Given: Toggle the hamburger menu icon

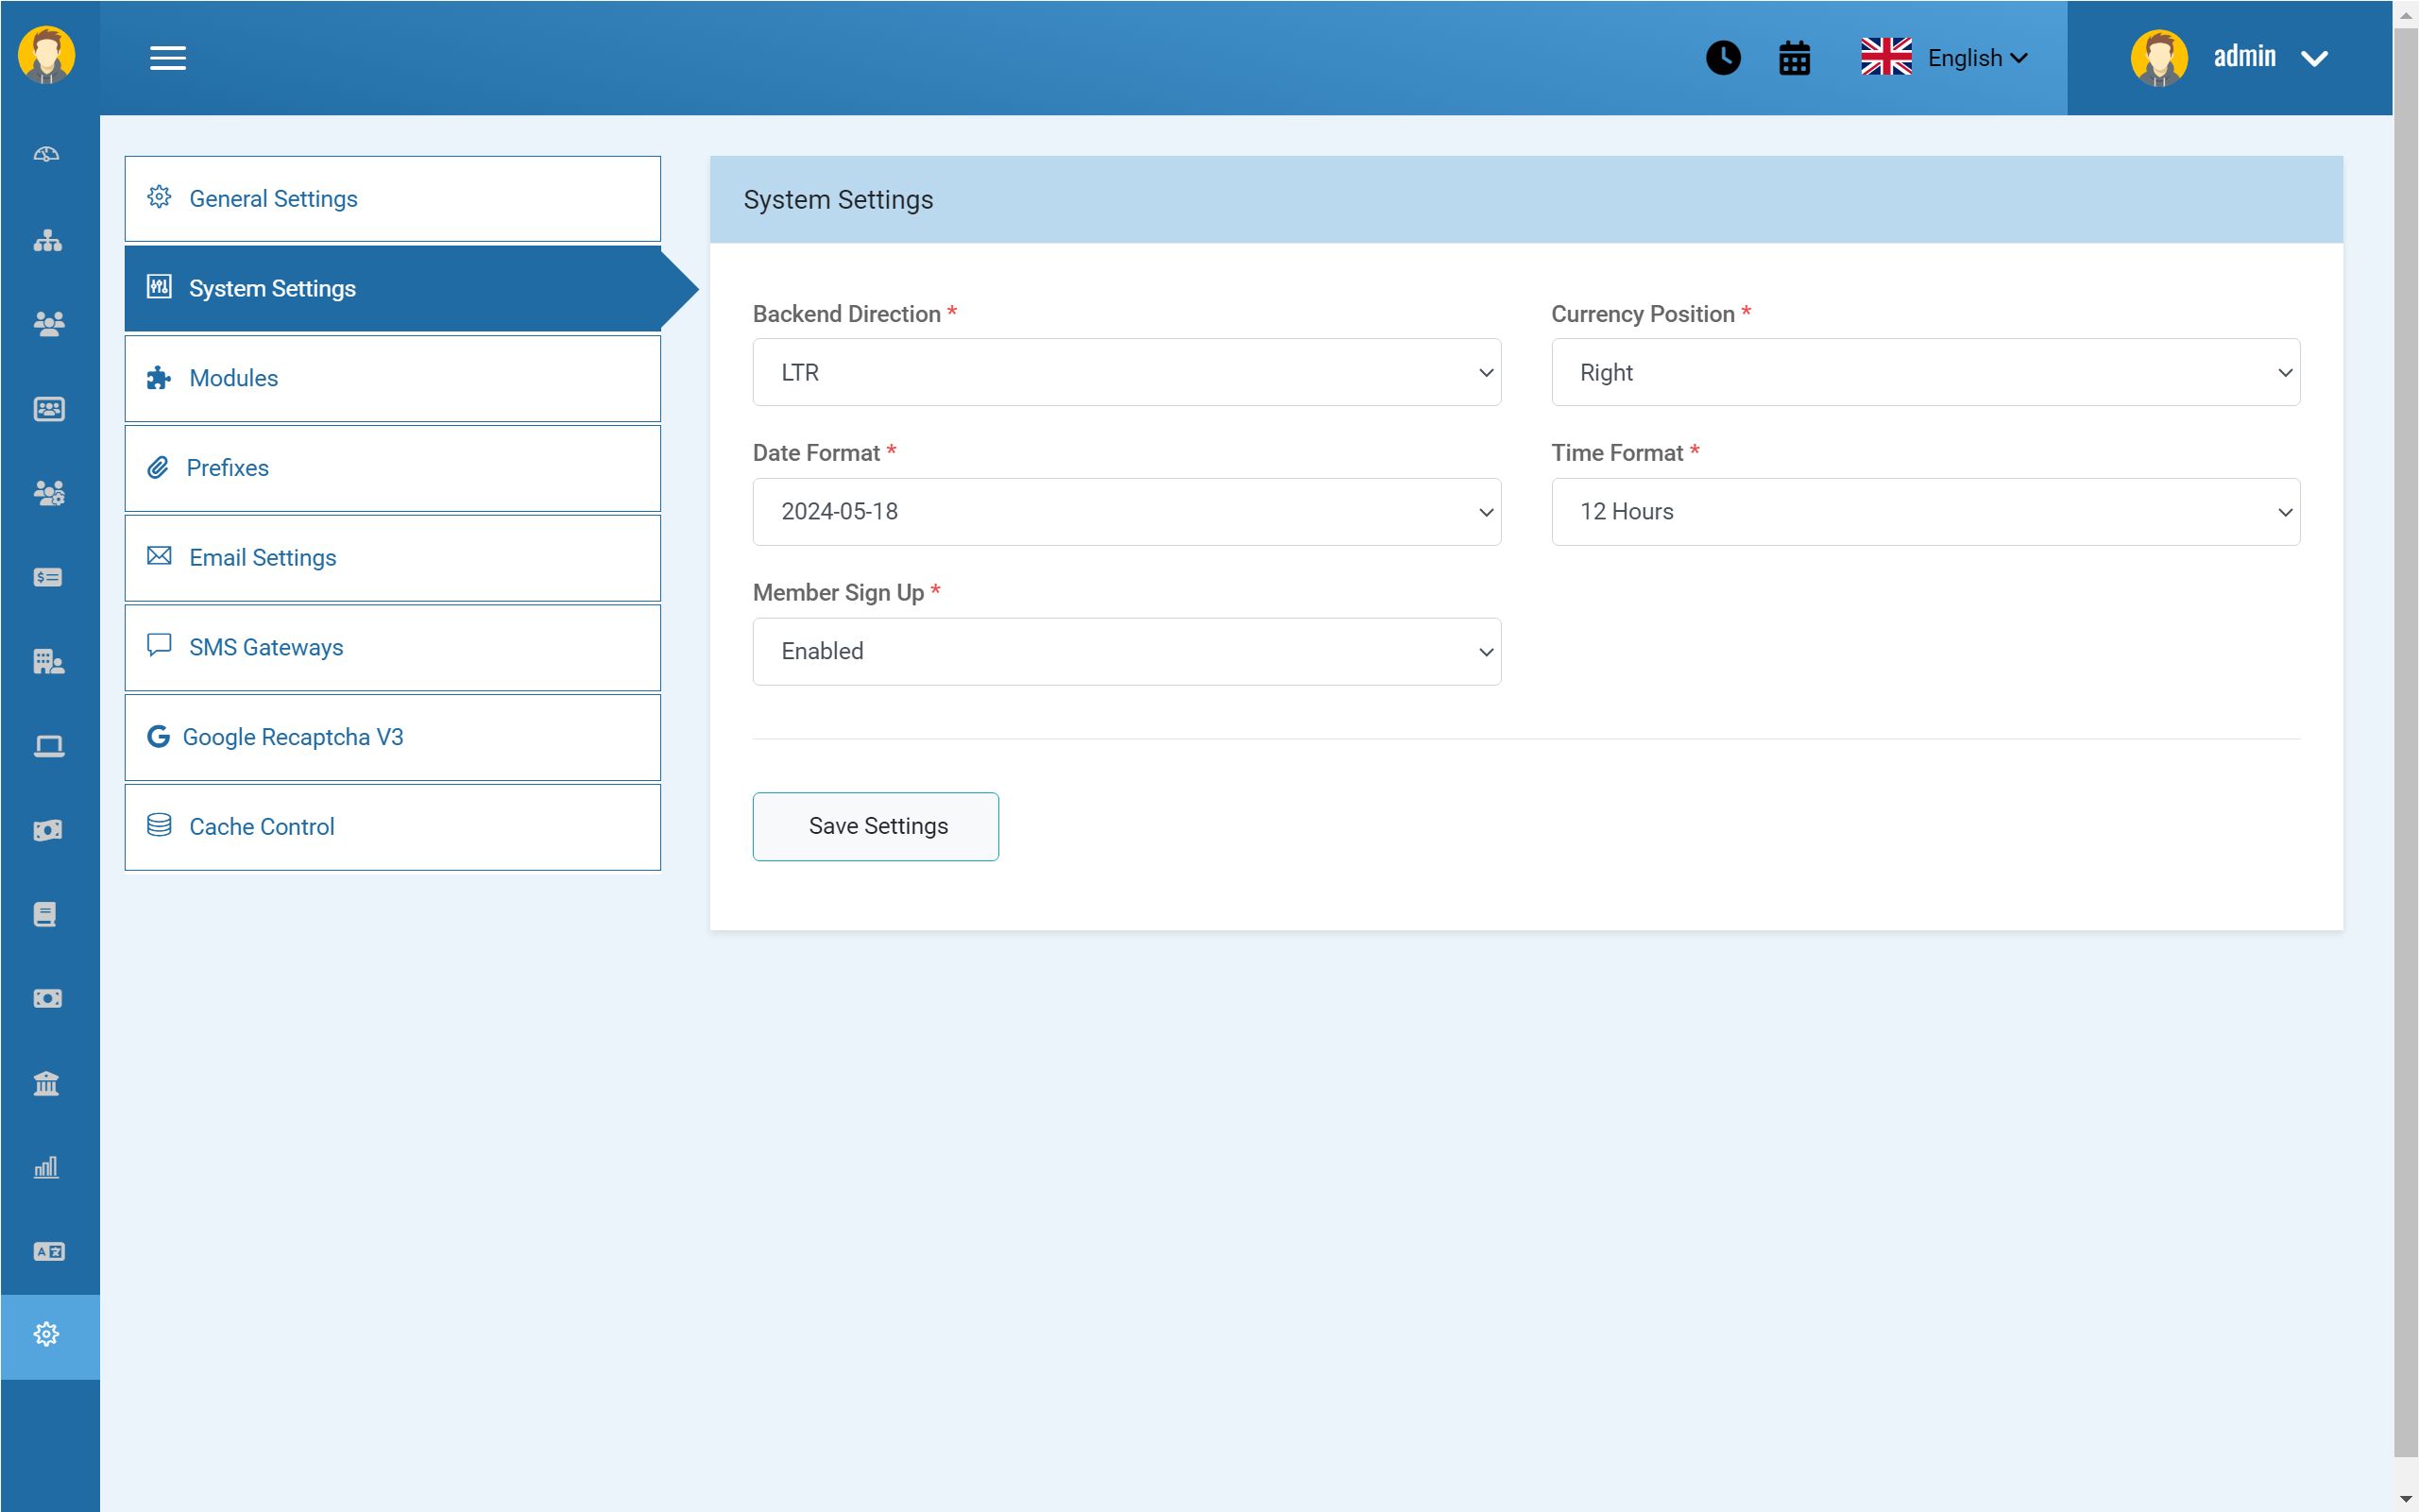Looking at the screenshot, I should [168, 58].
